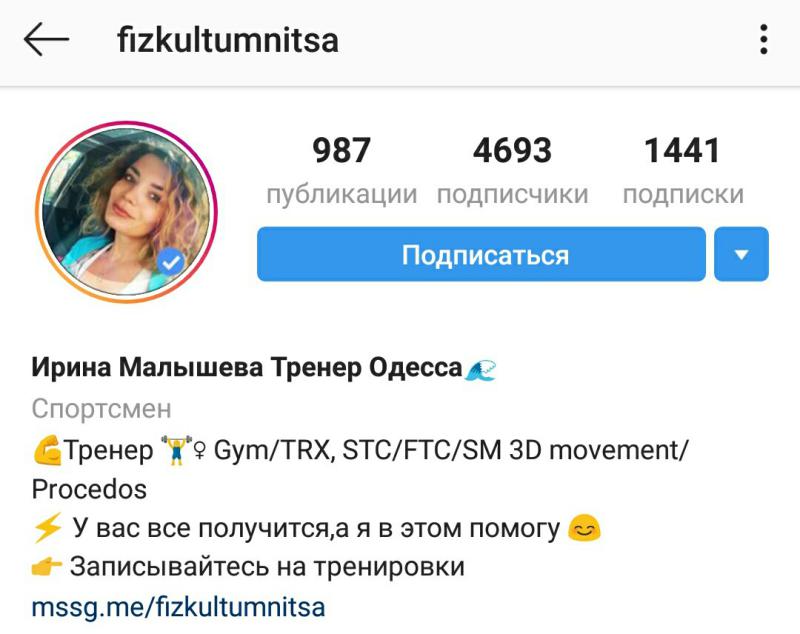
Task: Open the profile picture story
Action: (x=126, y=212)
